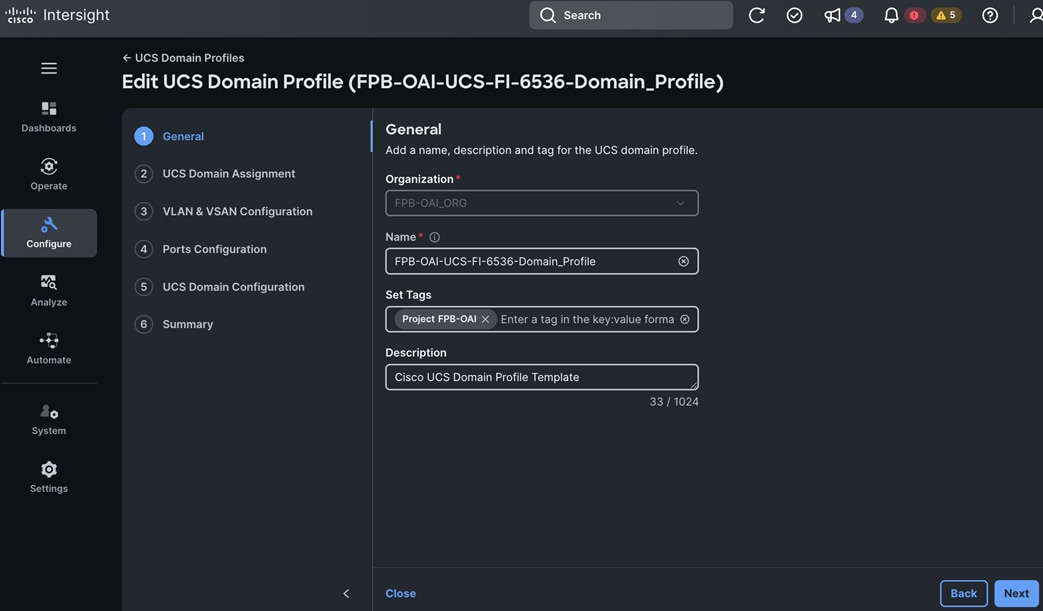Open the Operate section
This screenshot has height=611, width=1043.
coord(49,175)
